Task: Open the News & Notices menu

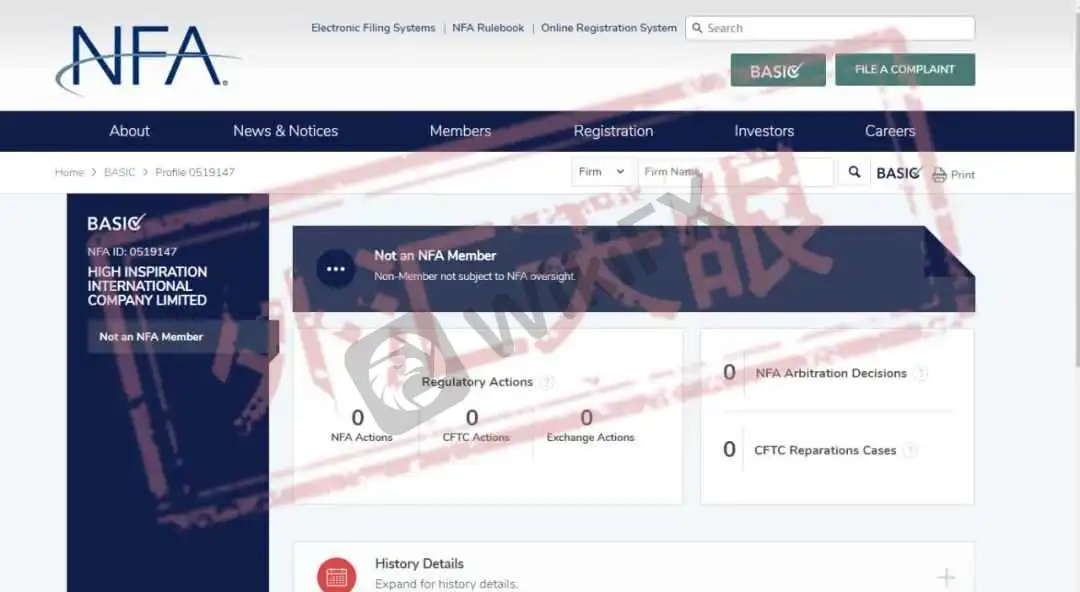Action: [x=285, y=131]
